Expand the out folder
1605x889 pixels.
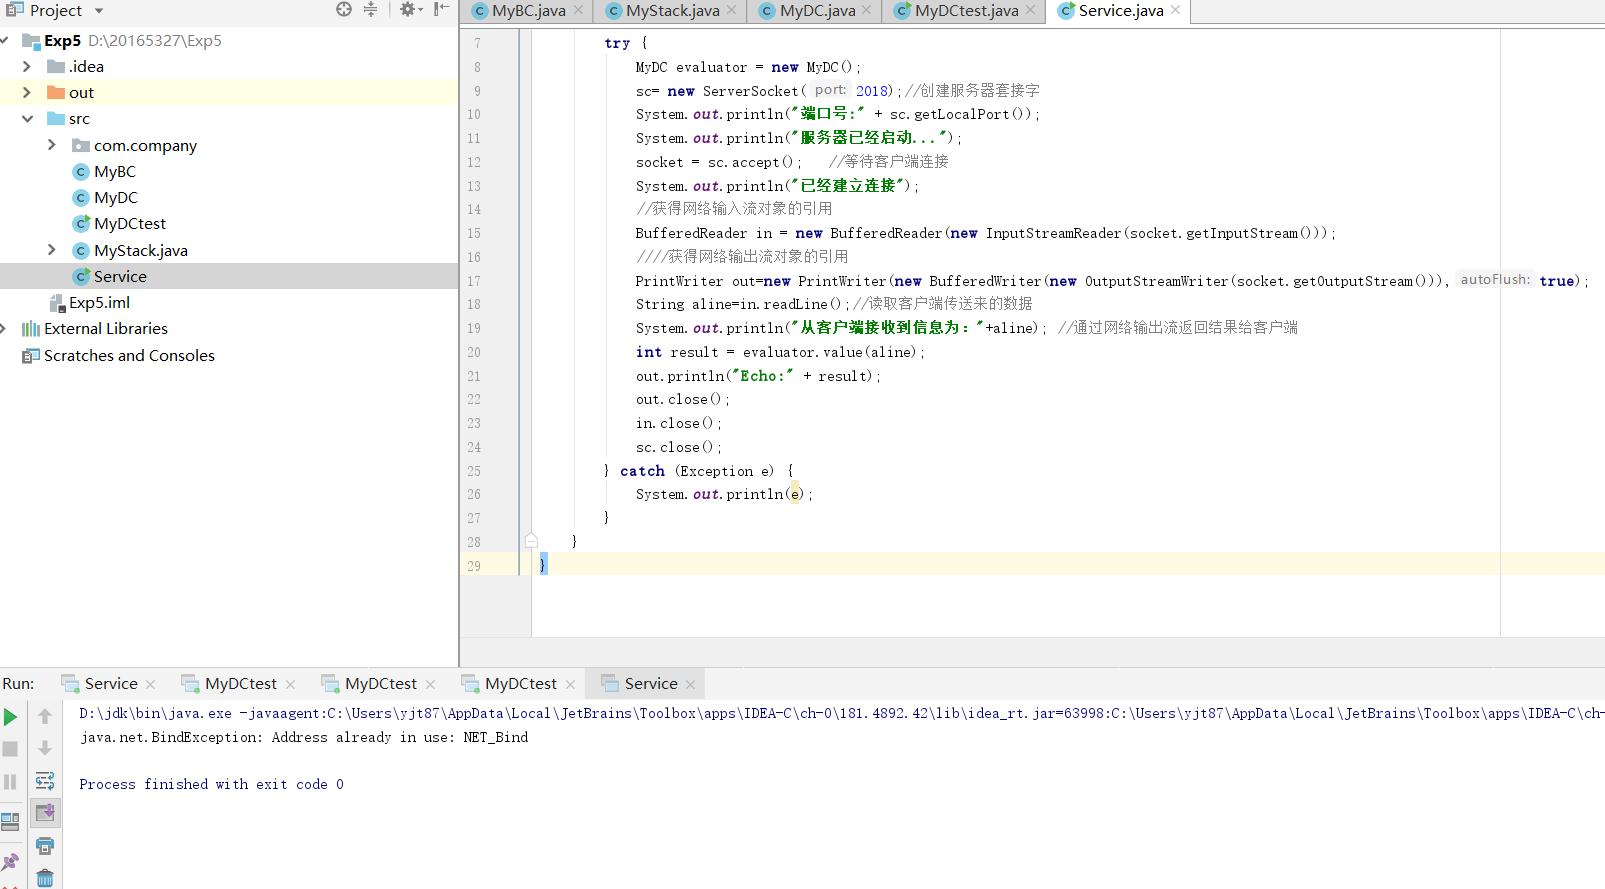coord(27,92)
